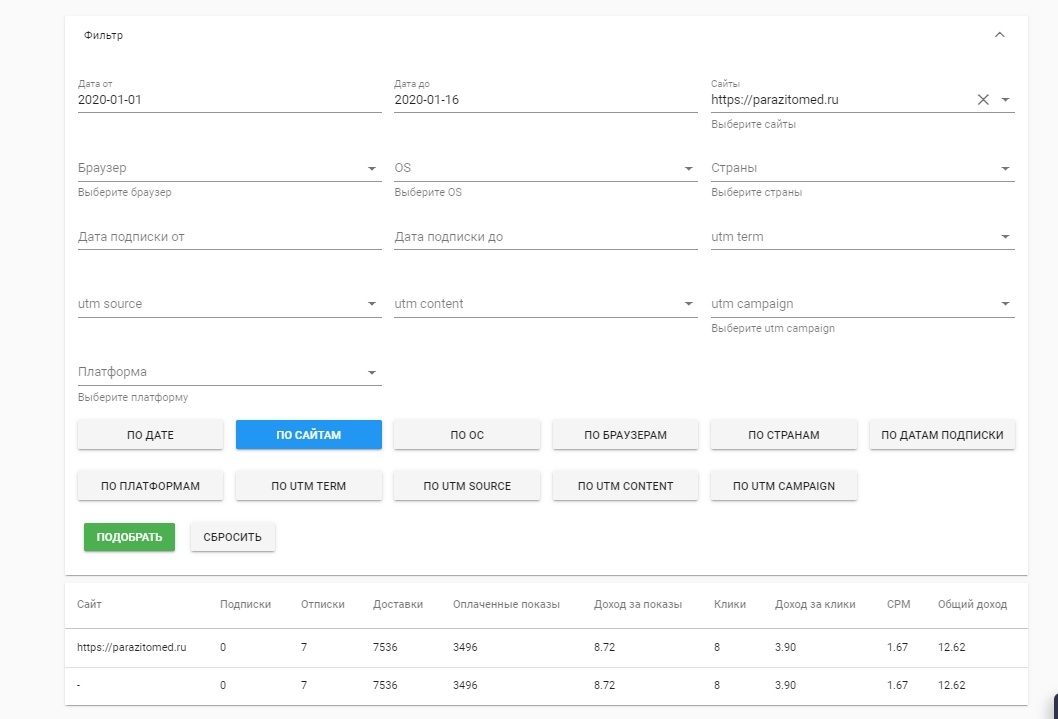
Task: Click 8.72 in the totals row
Action: 604,685
